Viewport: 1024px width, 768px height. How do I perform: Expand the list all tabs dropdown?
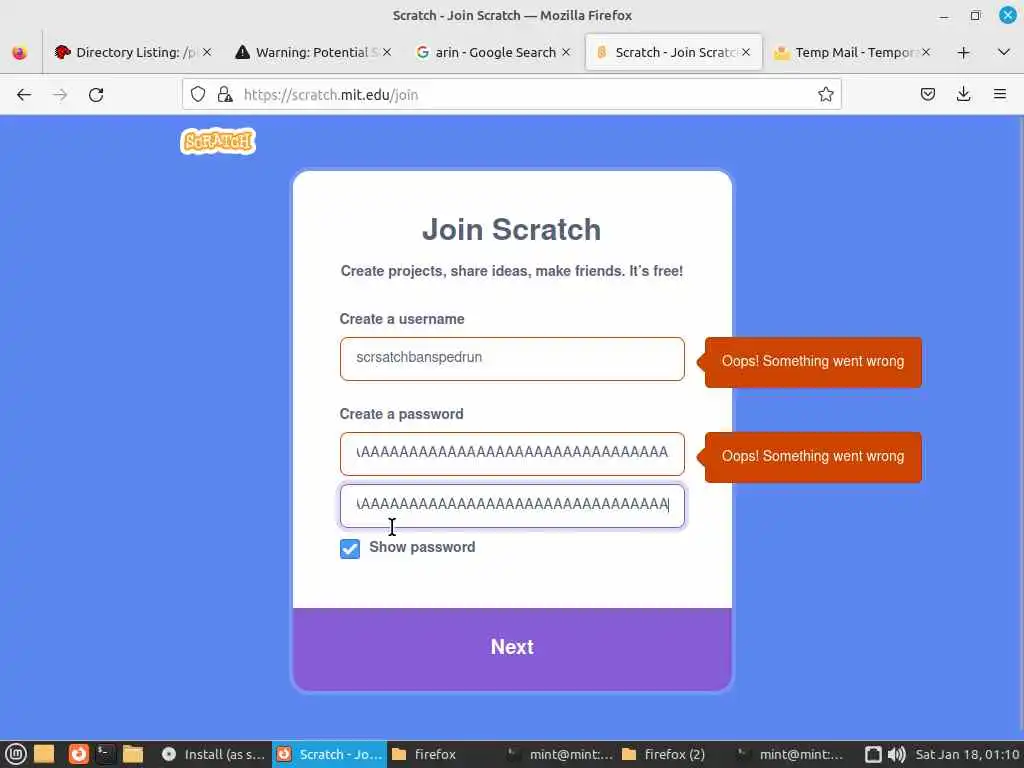[1004, 52]
